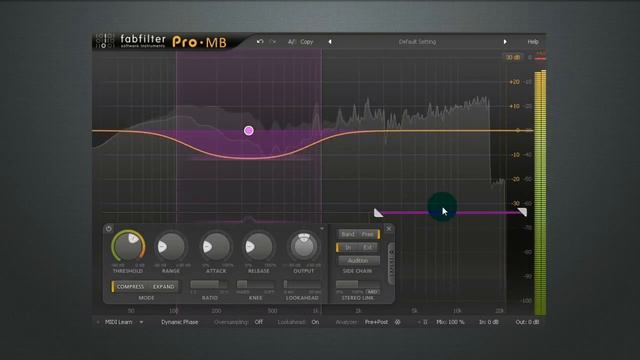The image size is (640, 360).
Task: Click the Audition side chain button
Action: pyautogui.click(x=358, y=260)
